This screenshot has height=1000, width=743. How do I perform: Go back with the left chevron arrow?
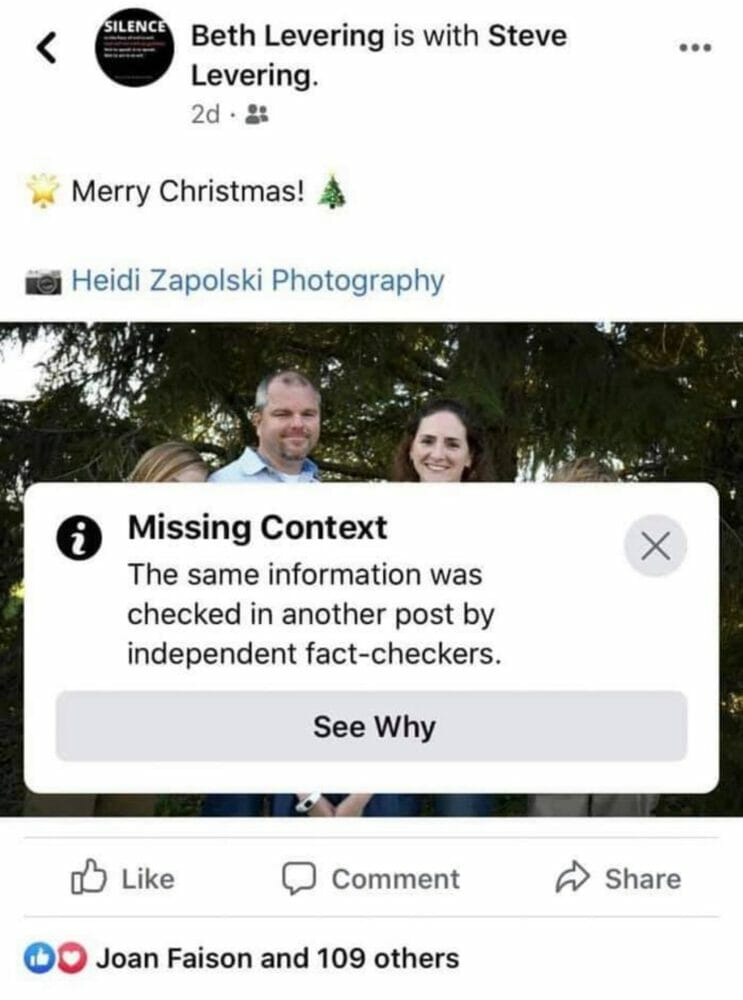click(46, 48)
